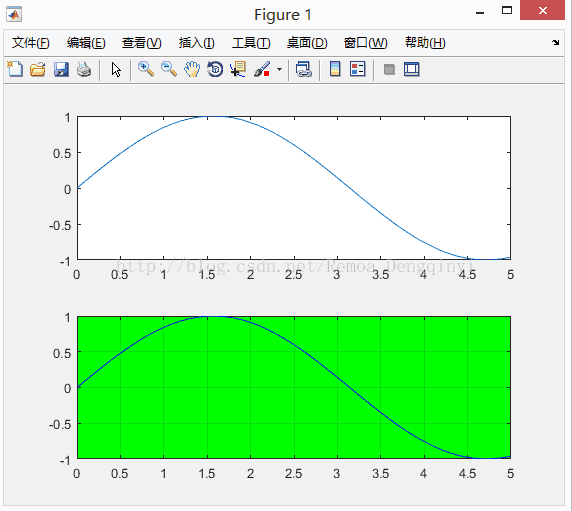Open the 工具(T) menu
The width and height of the screenshot is (572, 511).
click(x=251, y=43)
